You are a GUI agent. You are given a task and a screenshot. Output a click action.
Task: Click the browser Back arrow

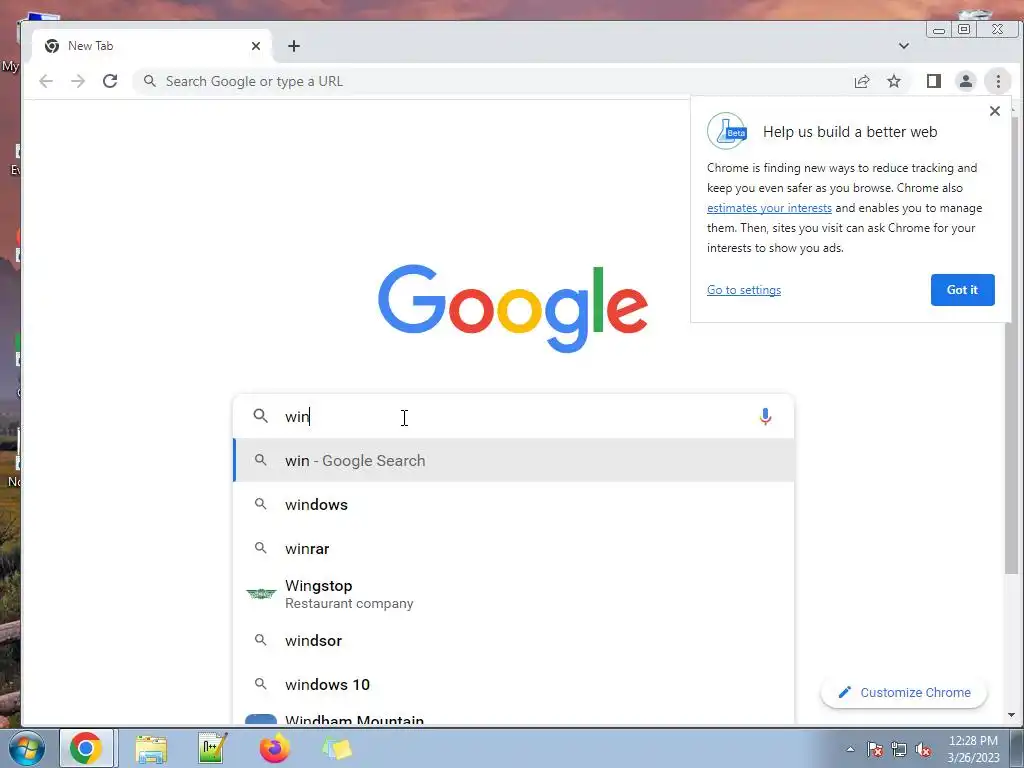pyautogui.click(x=46, y=81)
